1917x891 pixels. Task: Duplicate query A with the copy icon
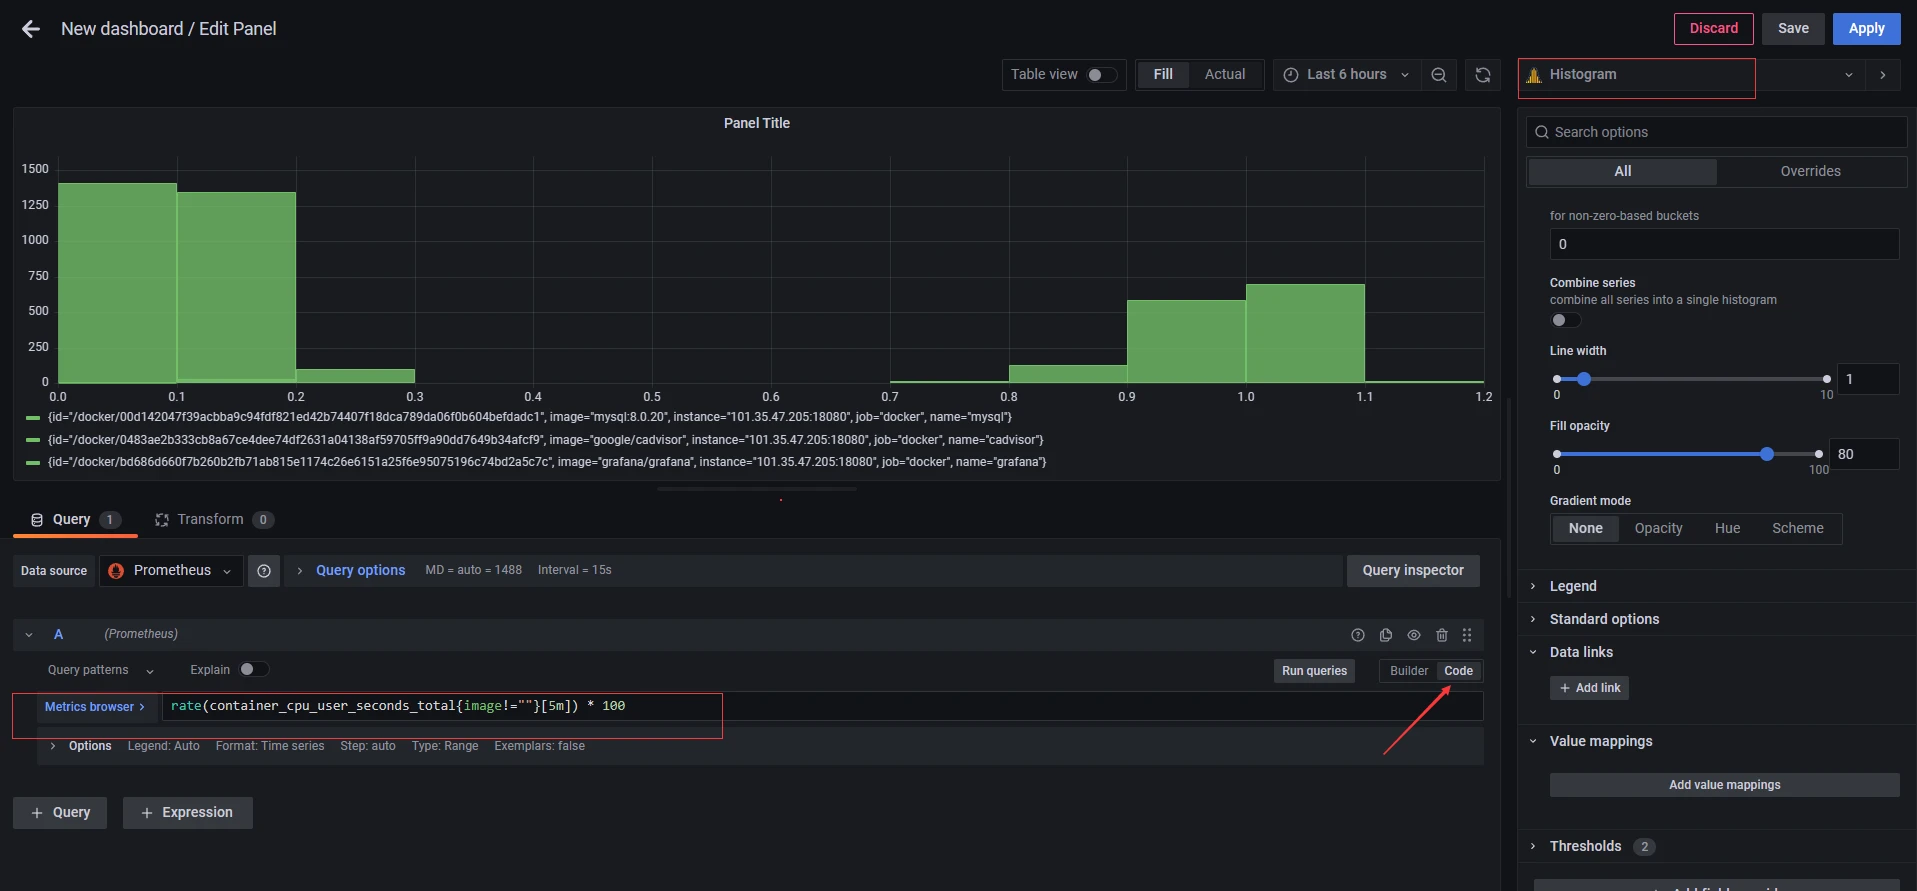tap(1386, 635)
